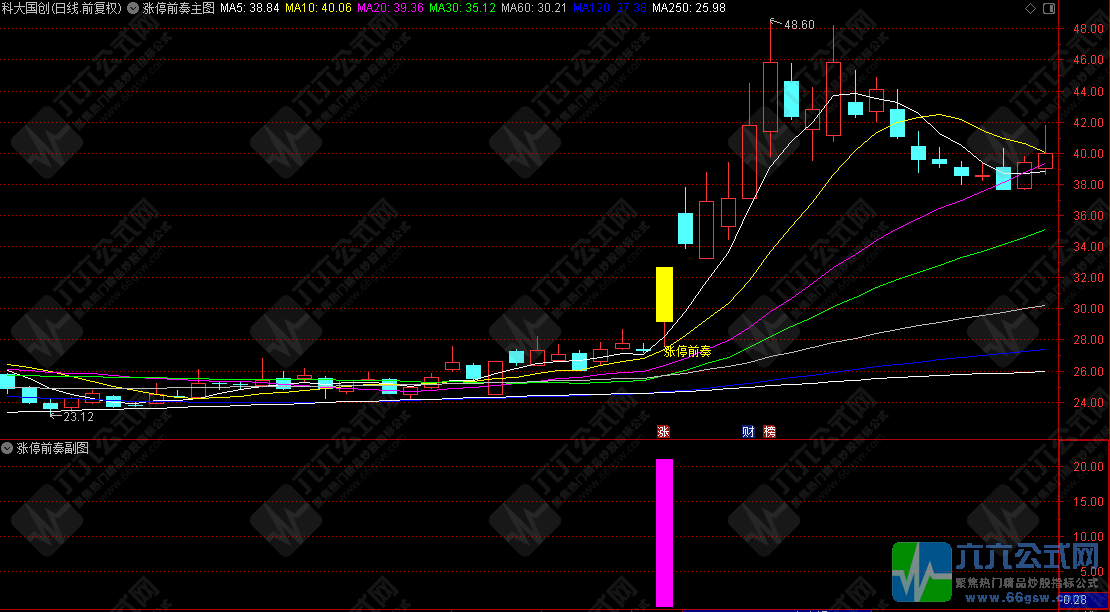Select the green MA30 moving average label
Screen dimensions: 1110x612
[462, 8]
